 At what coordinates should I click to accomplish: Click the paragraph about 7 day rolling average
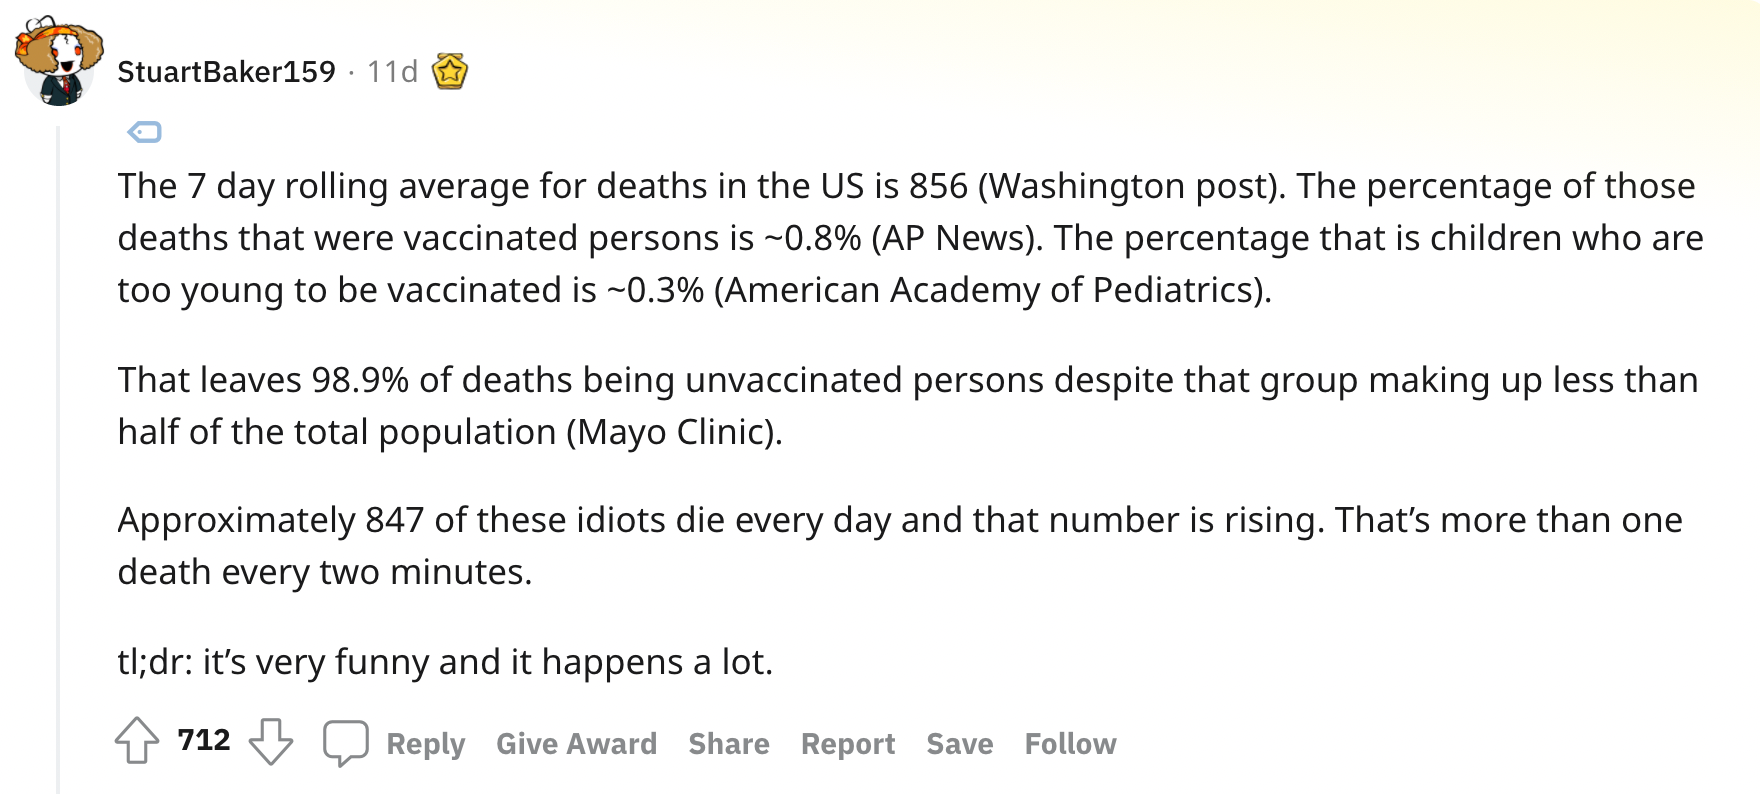click(x=911, y=238)
